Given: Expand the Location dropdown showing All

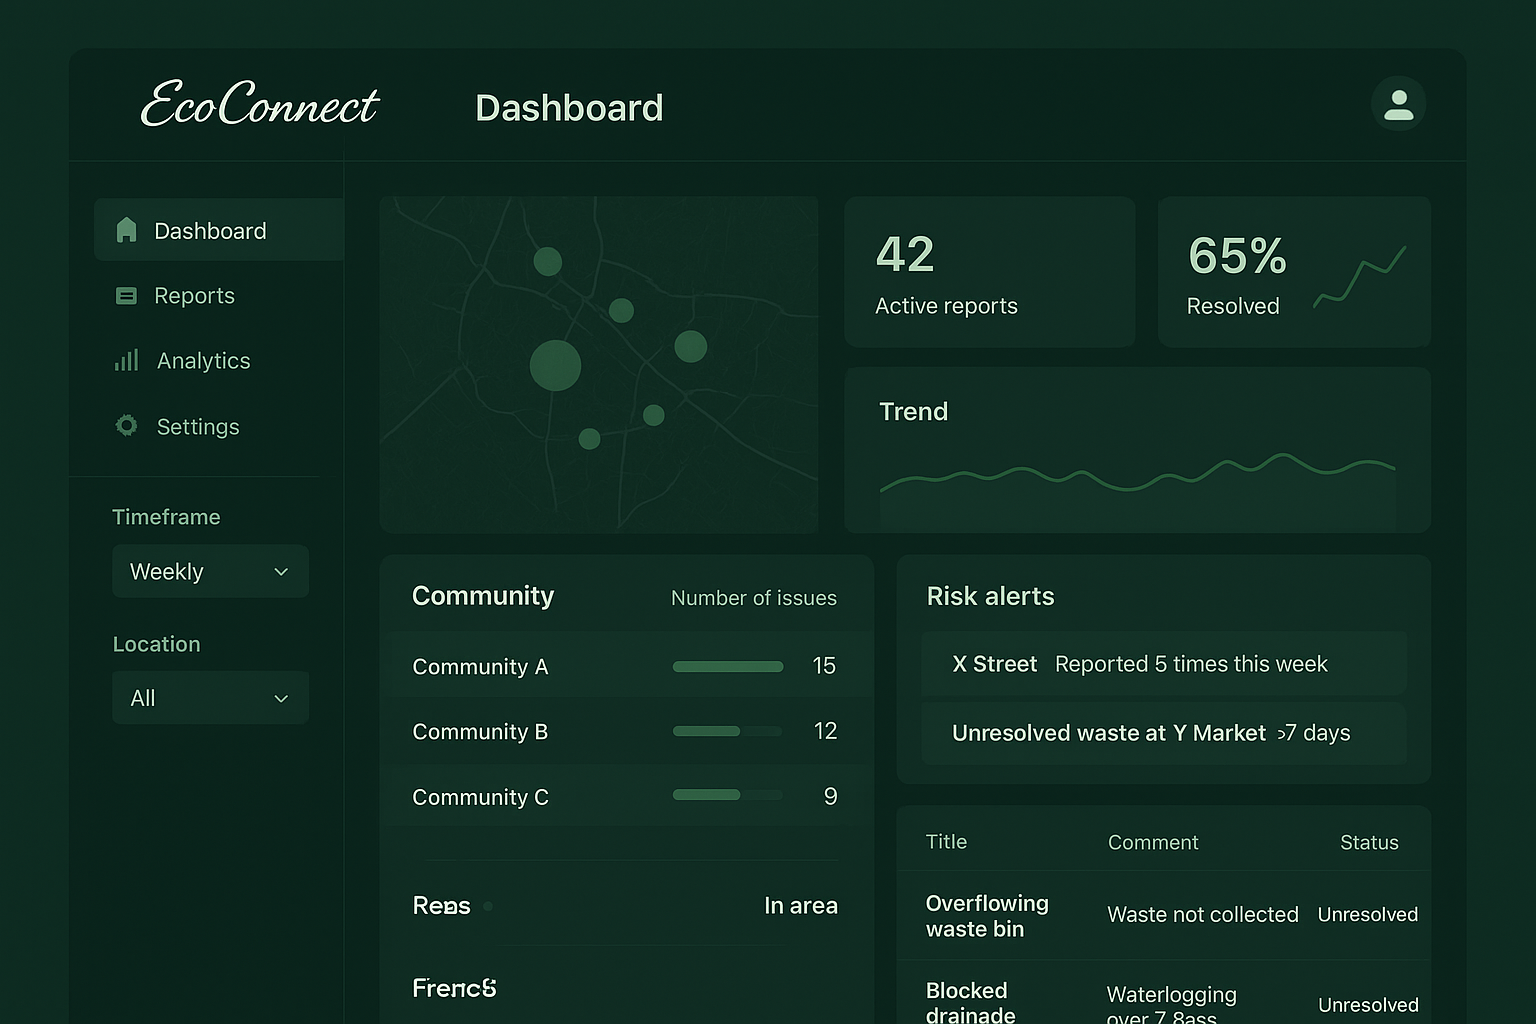Looking at the screenshot, I should [210, 697].
